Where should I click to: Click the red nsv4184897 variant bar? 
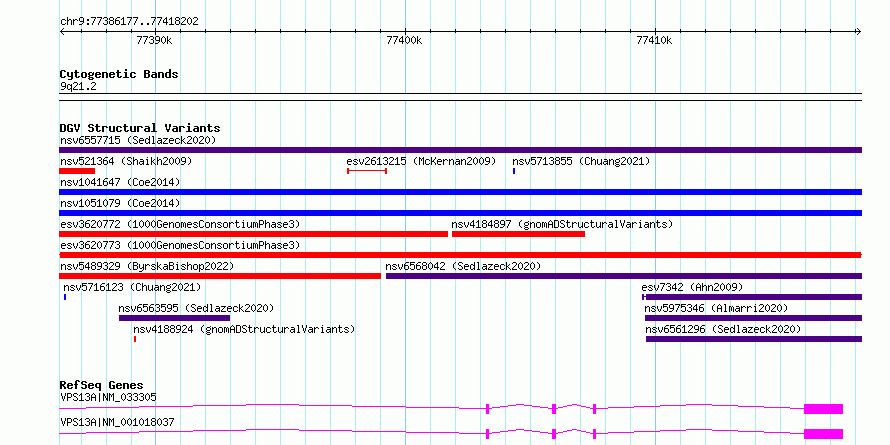point(518,234)
